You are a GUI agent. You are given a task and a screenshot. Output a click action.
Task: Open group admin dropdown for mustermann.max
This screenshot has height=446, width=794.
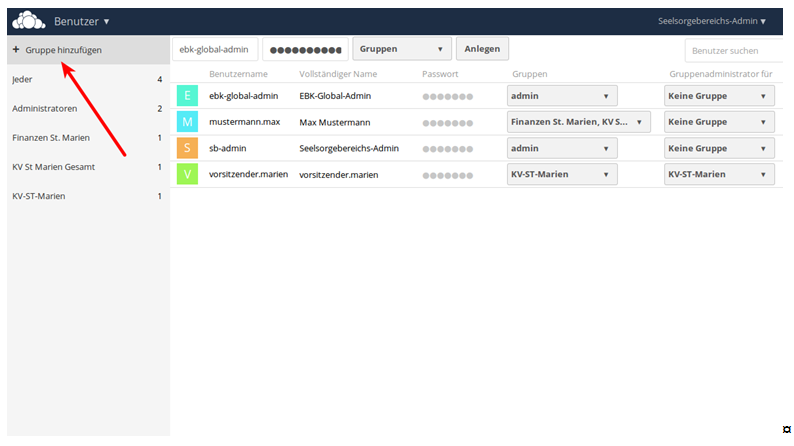point(719,122)
